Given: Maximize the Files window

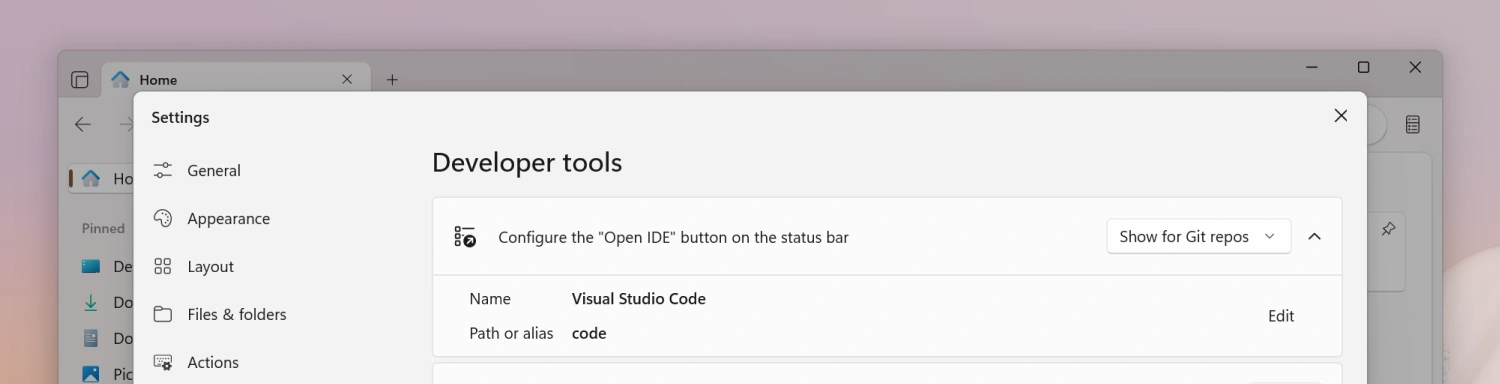Looking at the screenshot, I should pos(1363,67).
